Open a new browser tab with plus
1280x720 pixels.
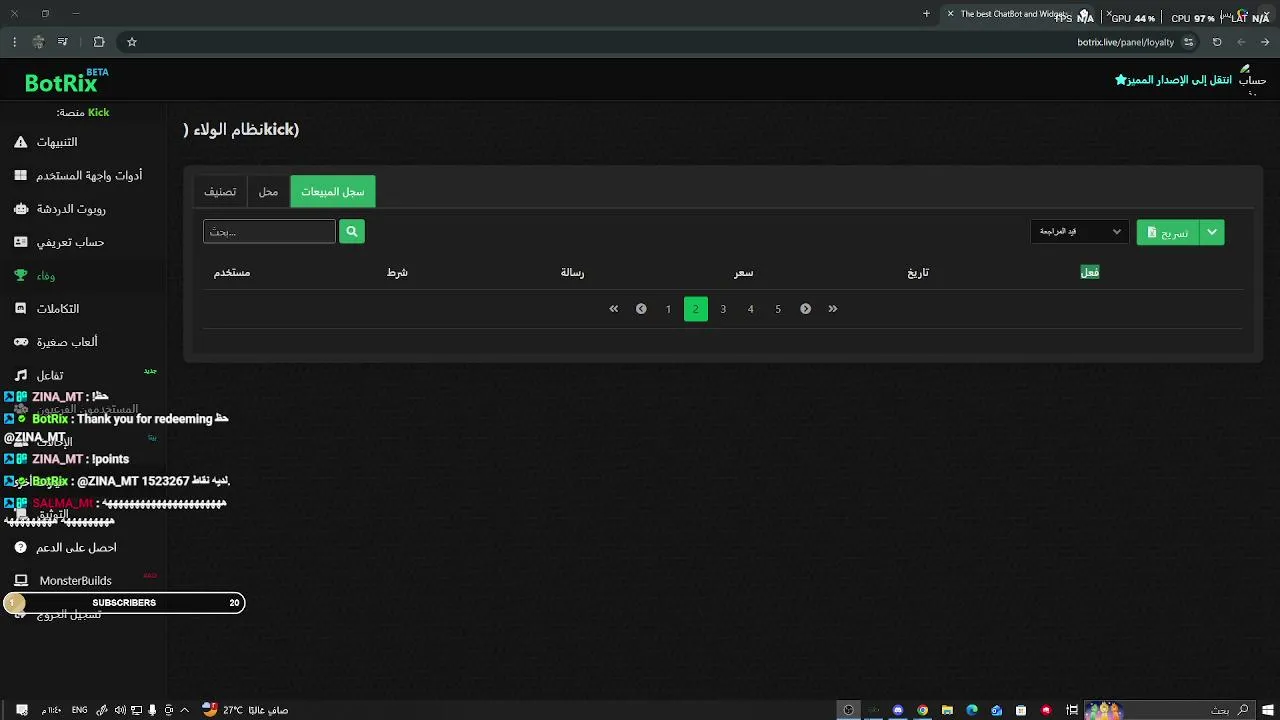click(926, 14)
